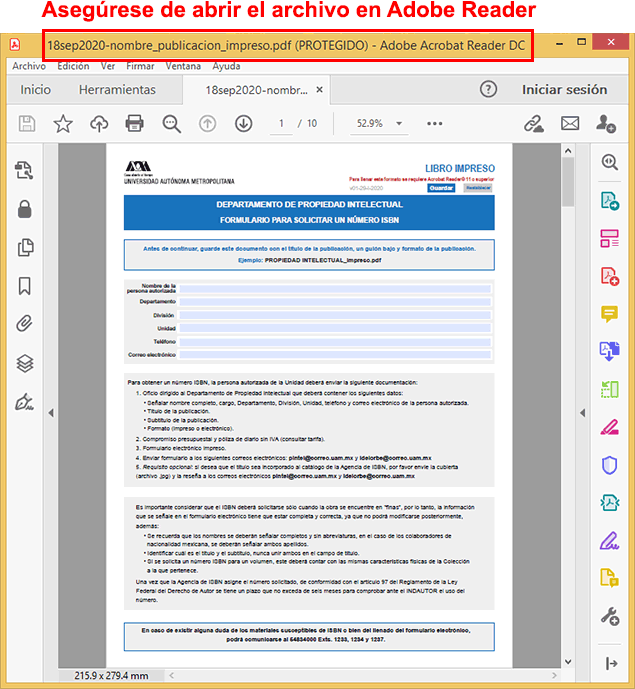Select the 18sep2020-nombr... document tab
This screenshot has height=689, width=635.
[x=256, y=90]
